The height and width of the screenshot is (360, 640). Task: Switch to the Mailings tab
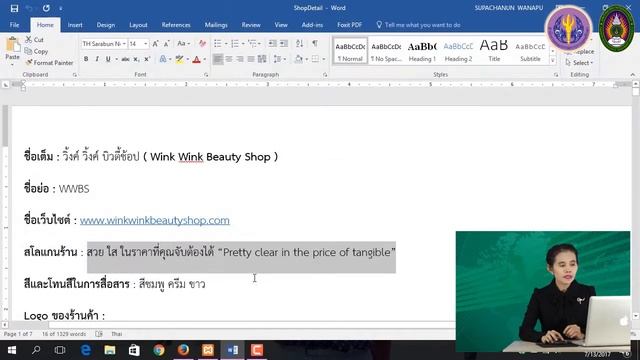coord(216,25)
